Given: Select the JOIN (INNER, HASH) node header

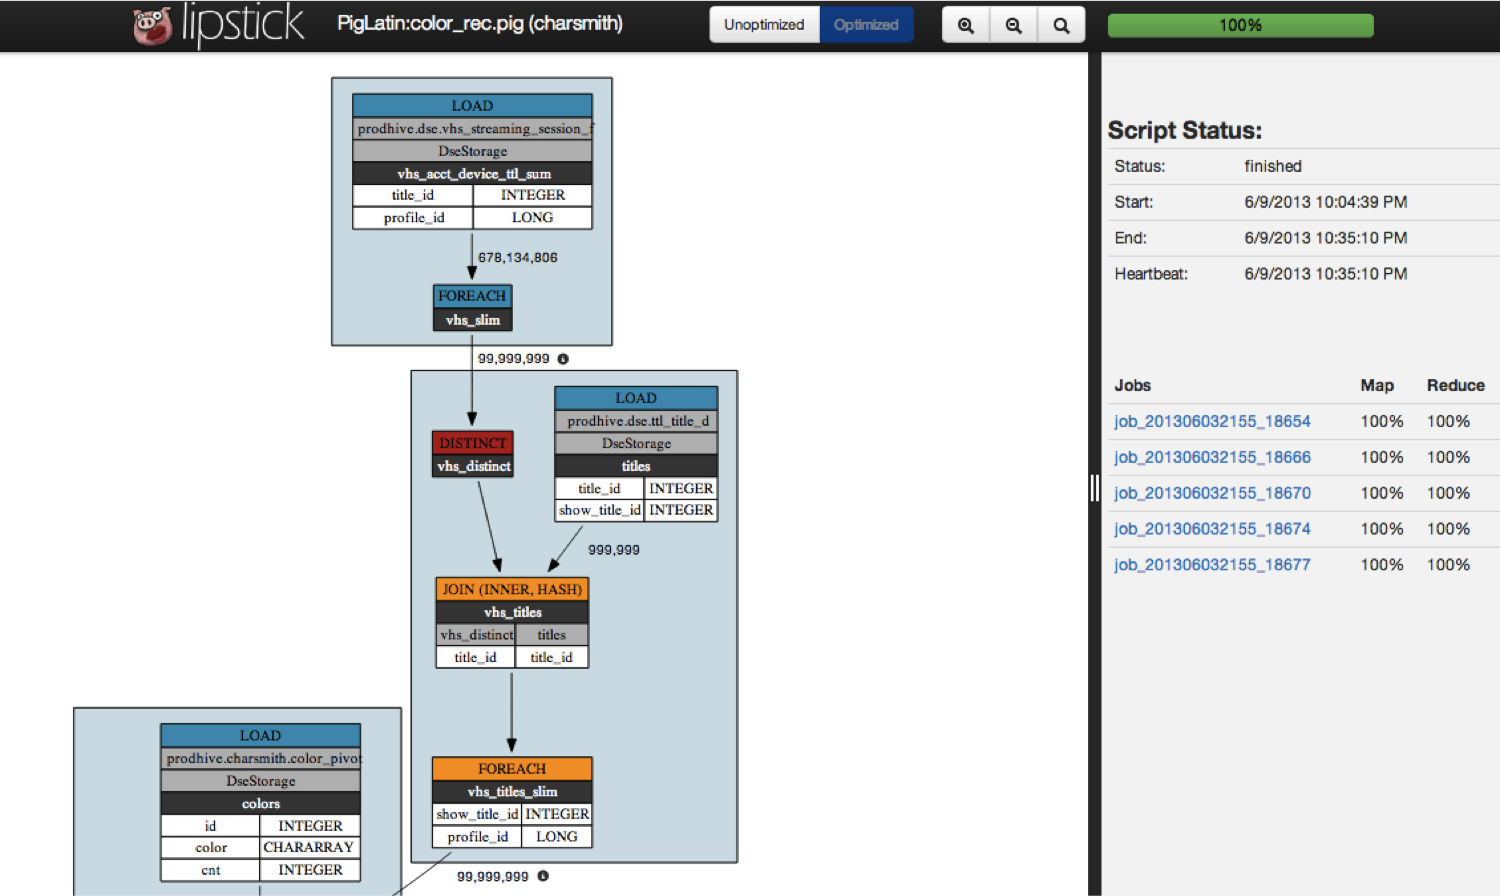Looking at the screenshot, I should 512,589.
